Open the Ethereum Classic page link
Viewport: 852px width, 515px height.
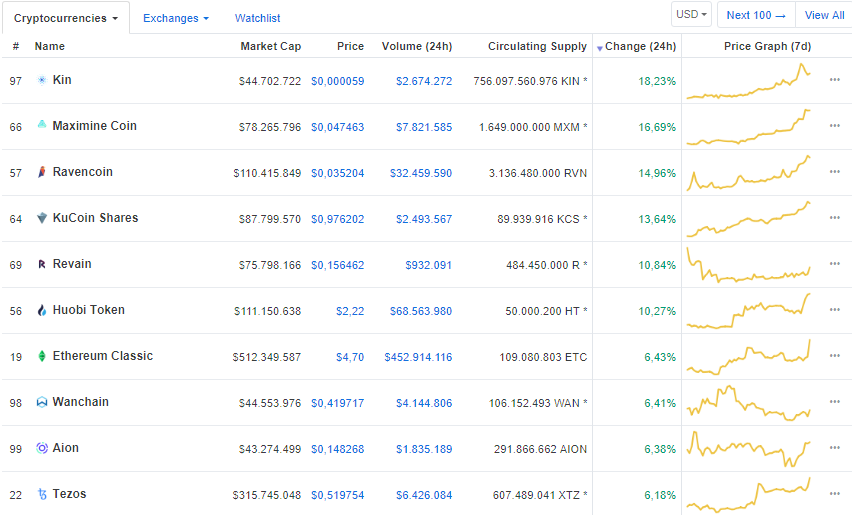point(103,356)
